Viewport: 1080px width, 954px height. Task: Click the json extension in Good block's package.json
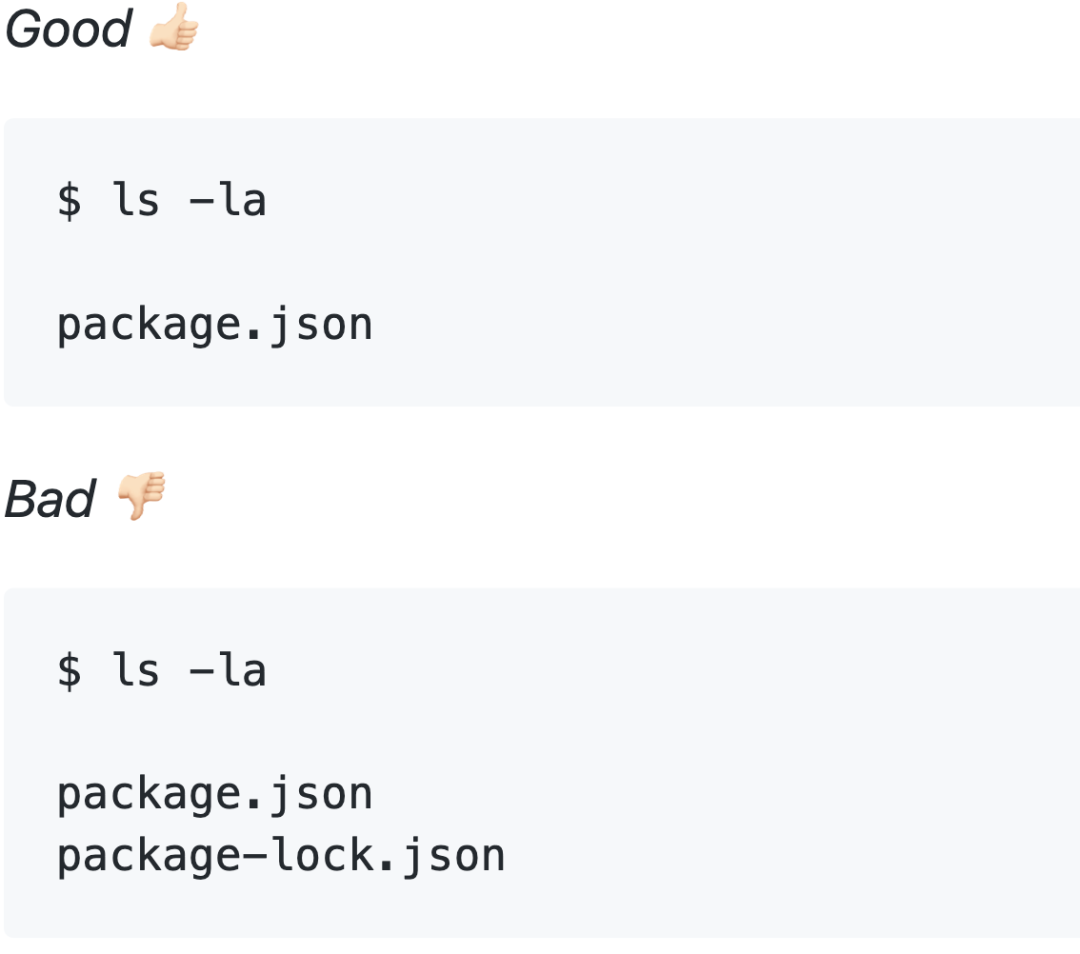(320, 326)
